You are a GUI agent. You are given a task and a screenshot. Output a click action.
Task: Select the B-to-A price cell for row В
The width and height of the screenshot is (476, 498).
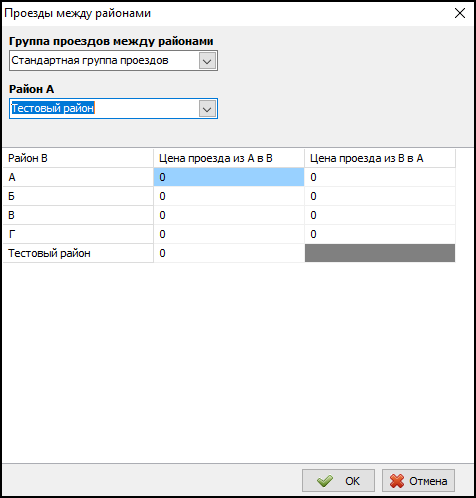[x=380, y=215]
